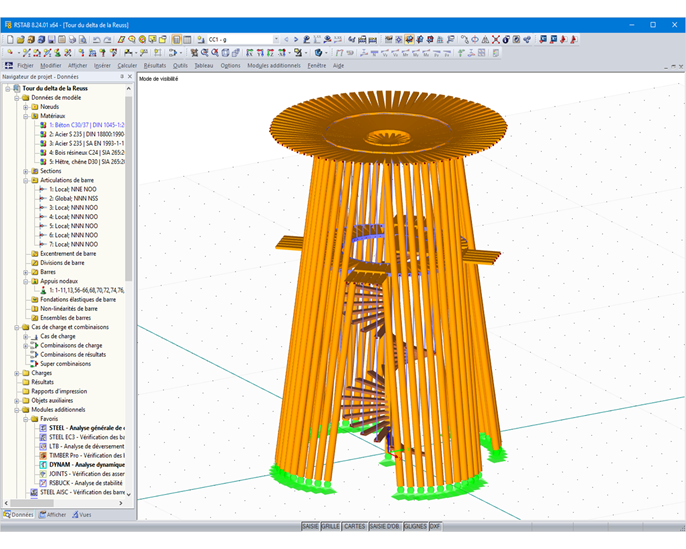The height and width of the screenshot is (549, 686).
Task: Open the Résultats menu
Action: (154, 65)
